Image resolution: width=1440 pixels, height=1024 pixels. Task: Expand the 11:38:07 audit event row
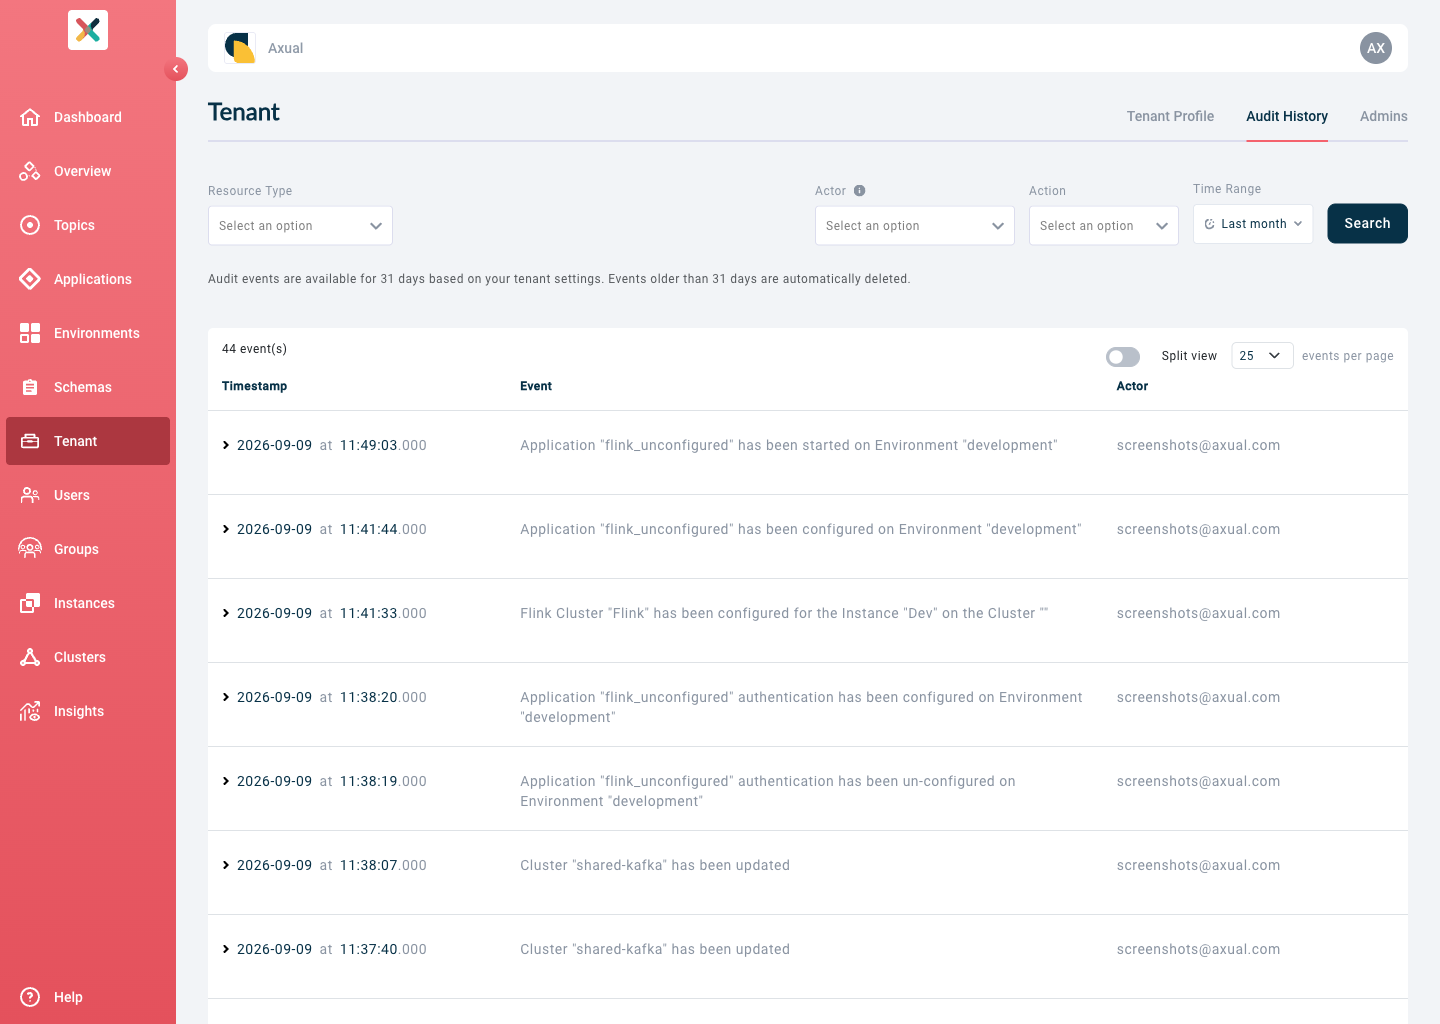pyautogui.click(x=226, y=865)
